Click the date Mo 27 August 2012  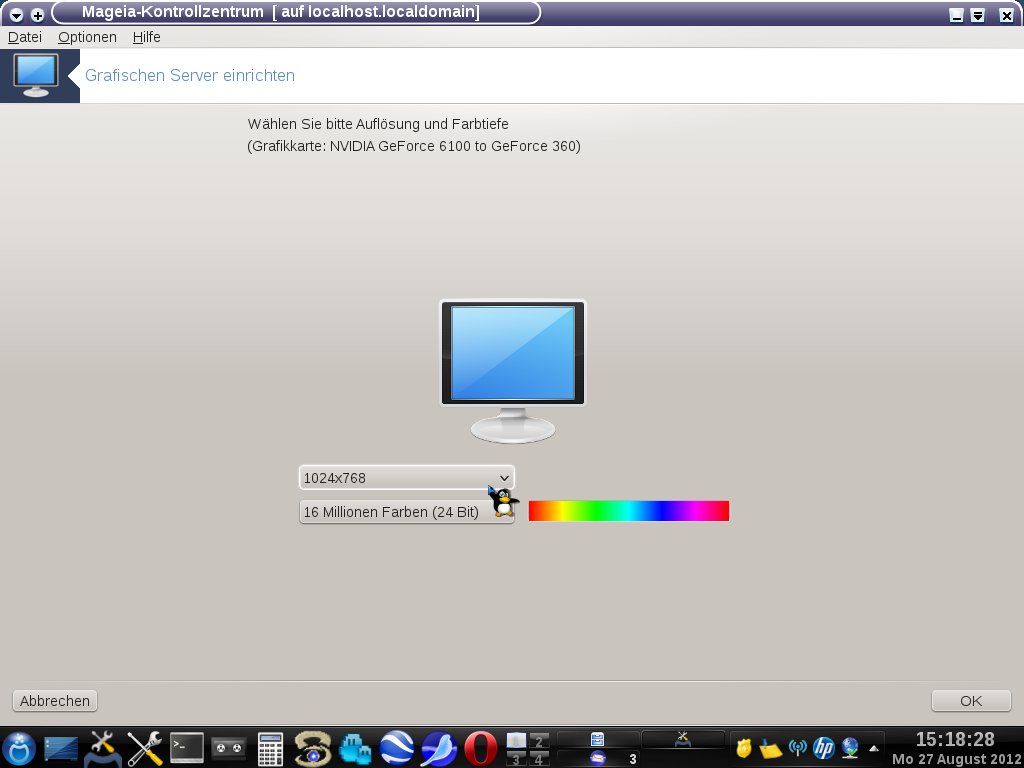(957, 759)
